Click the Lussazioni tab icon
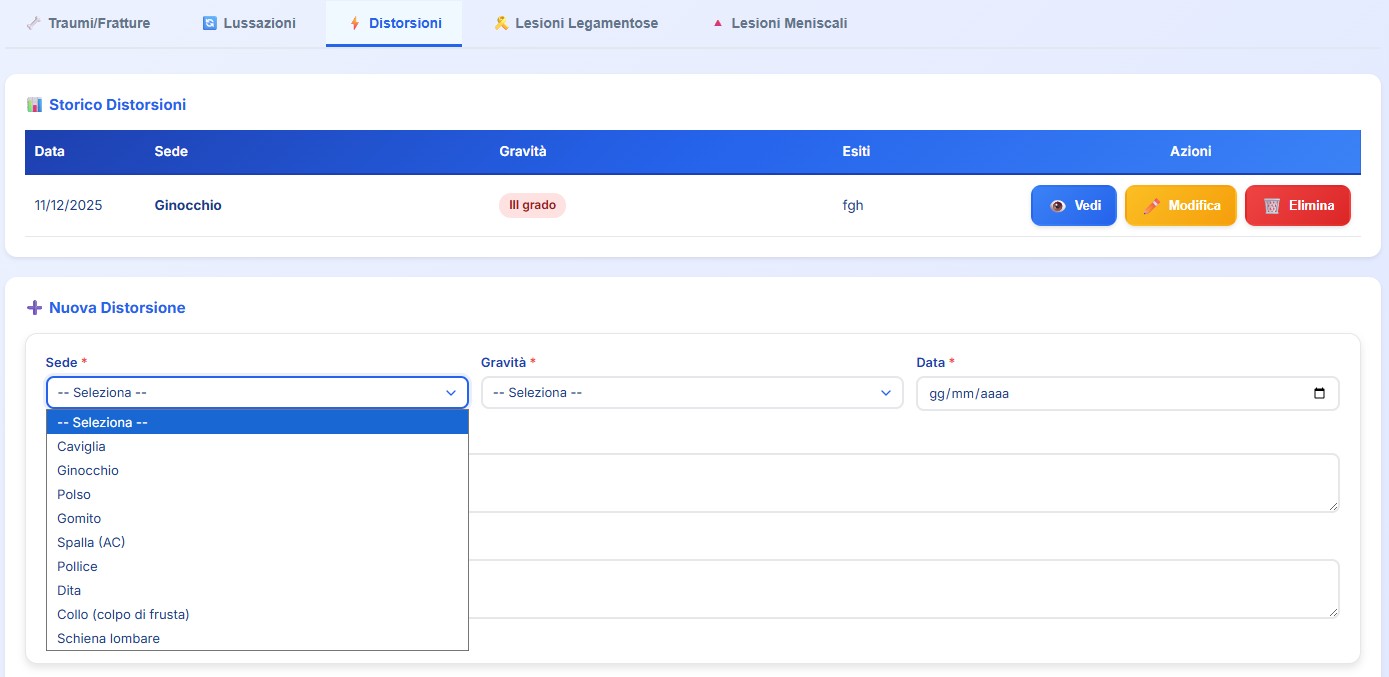The width and height of the screenshot is (1389, 677). coord(210,23)
